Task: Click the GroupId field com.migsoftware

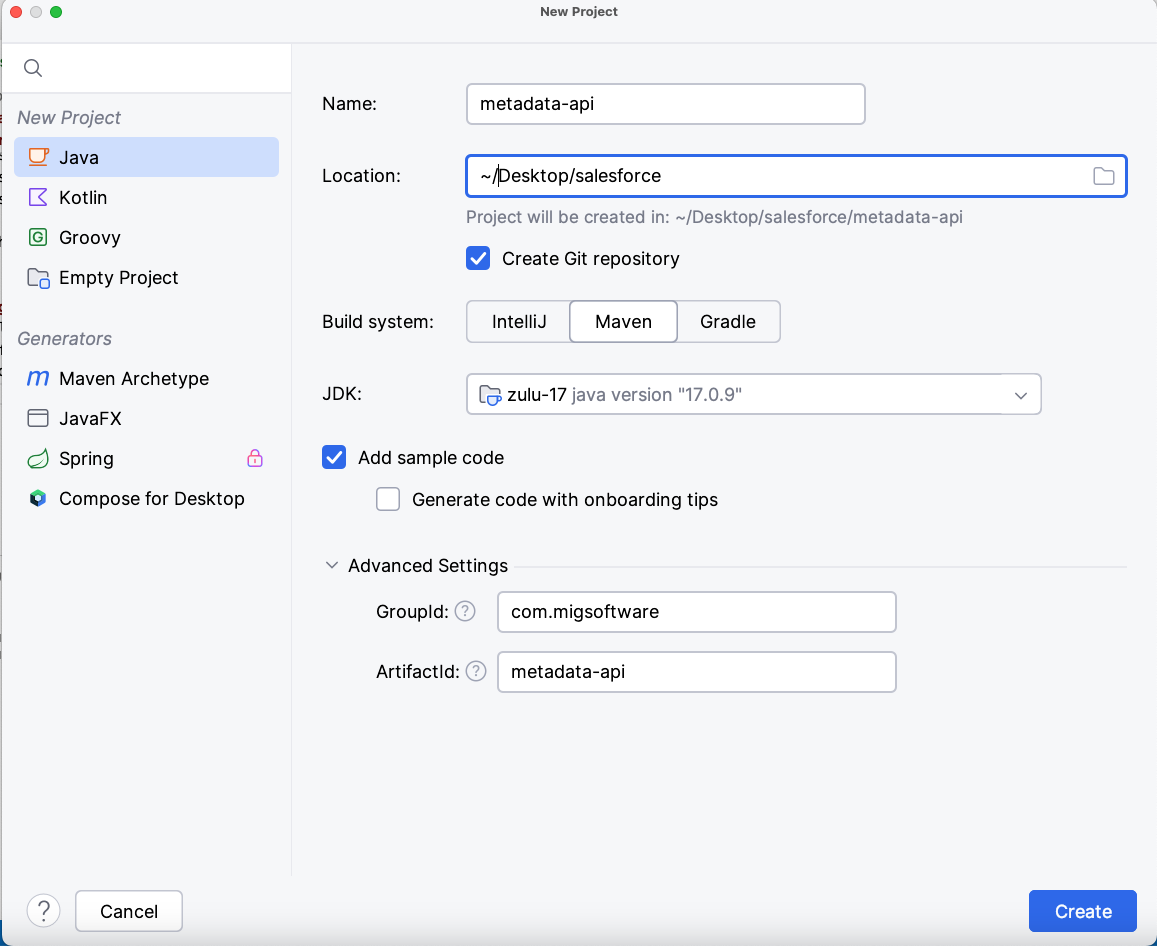Action: [697, 612]
